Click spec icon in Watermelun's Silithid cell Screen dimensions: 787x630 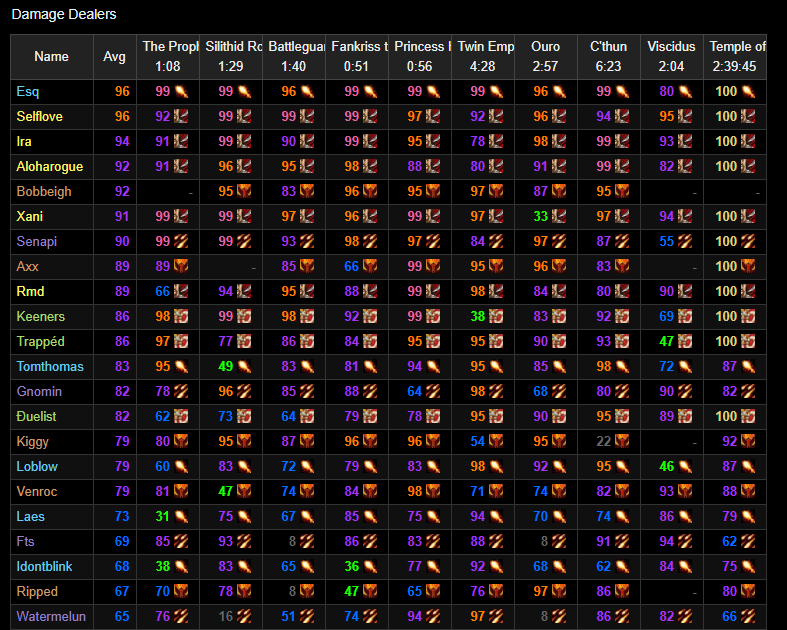pos(244,616)
